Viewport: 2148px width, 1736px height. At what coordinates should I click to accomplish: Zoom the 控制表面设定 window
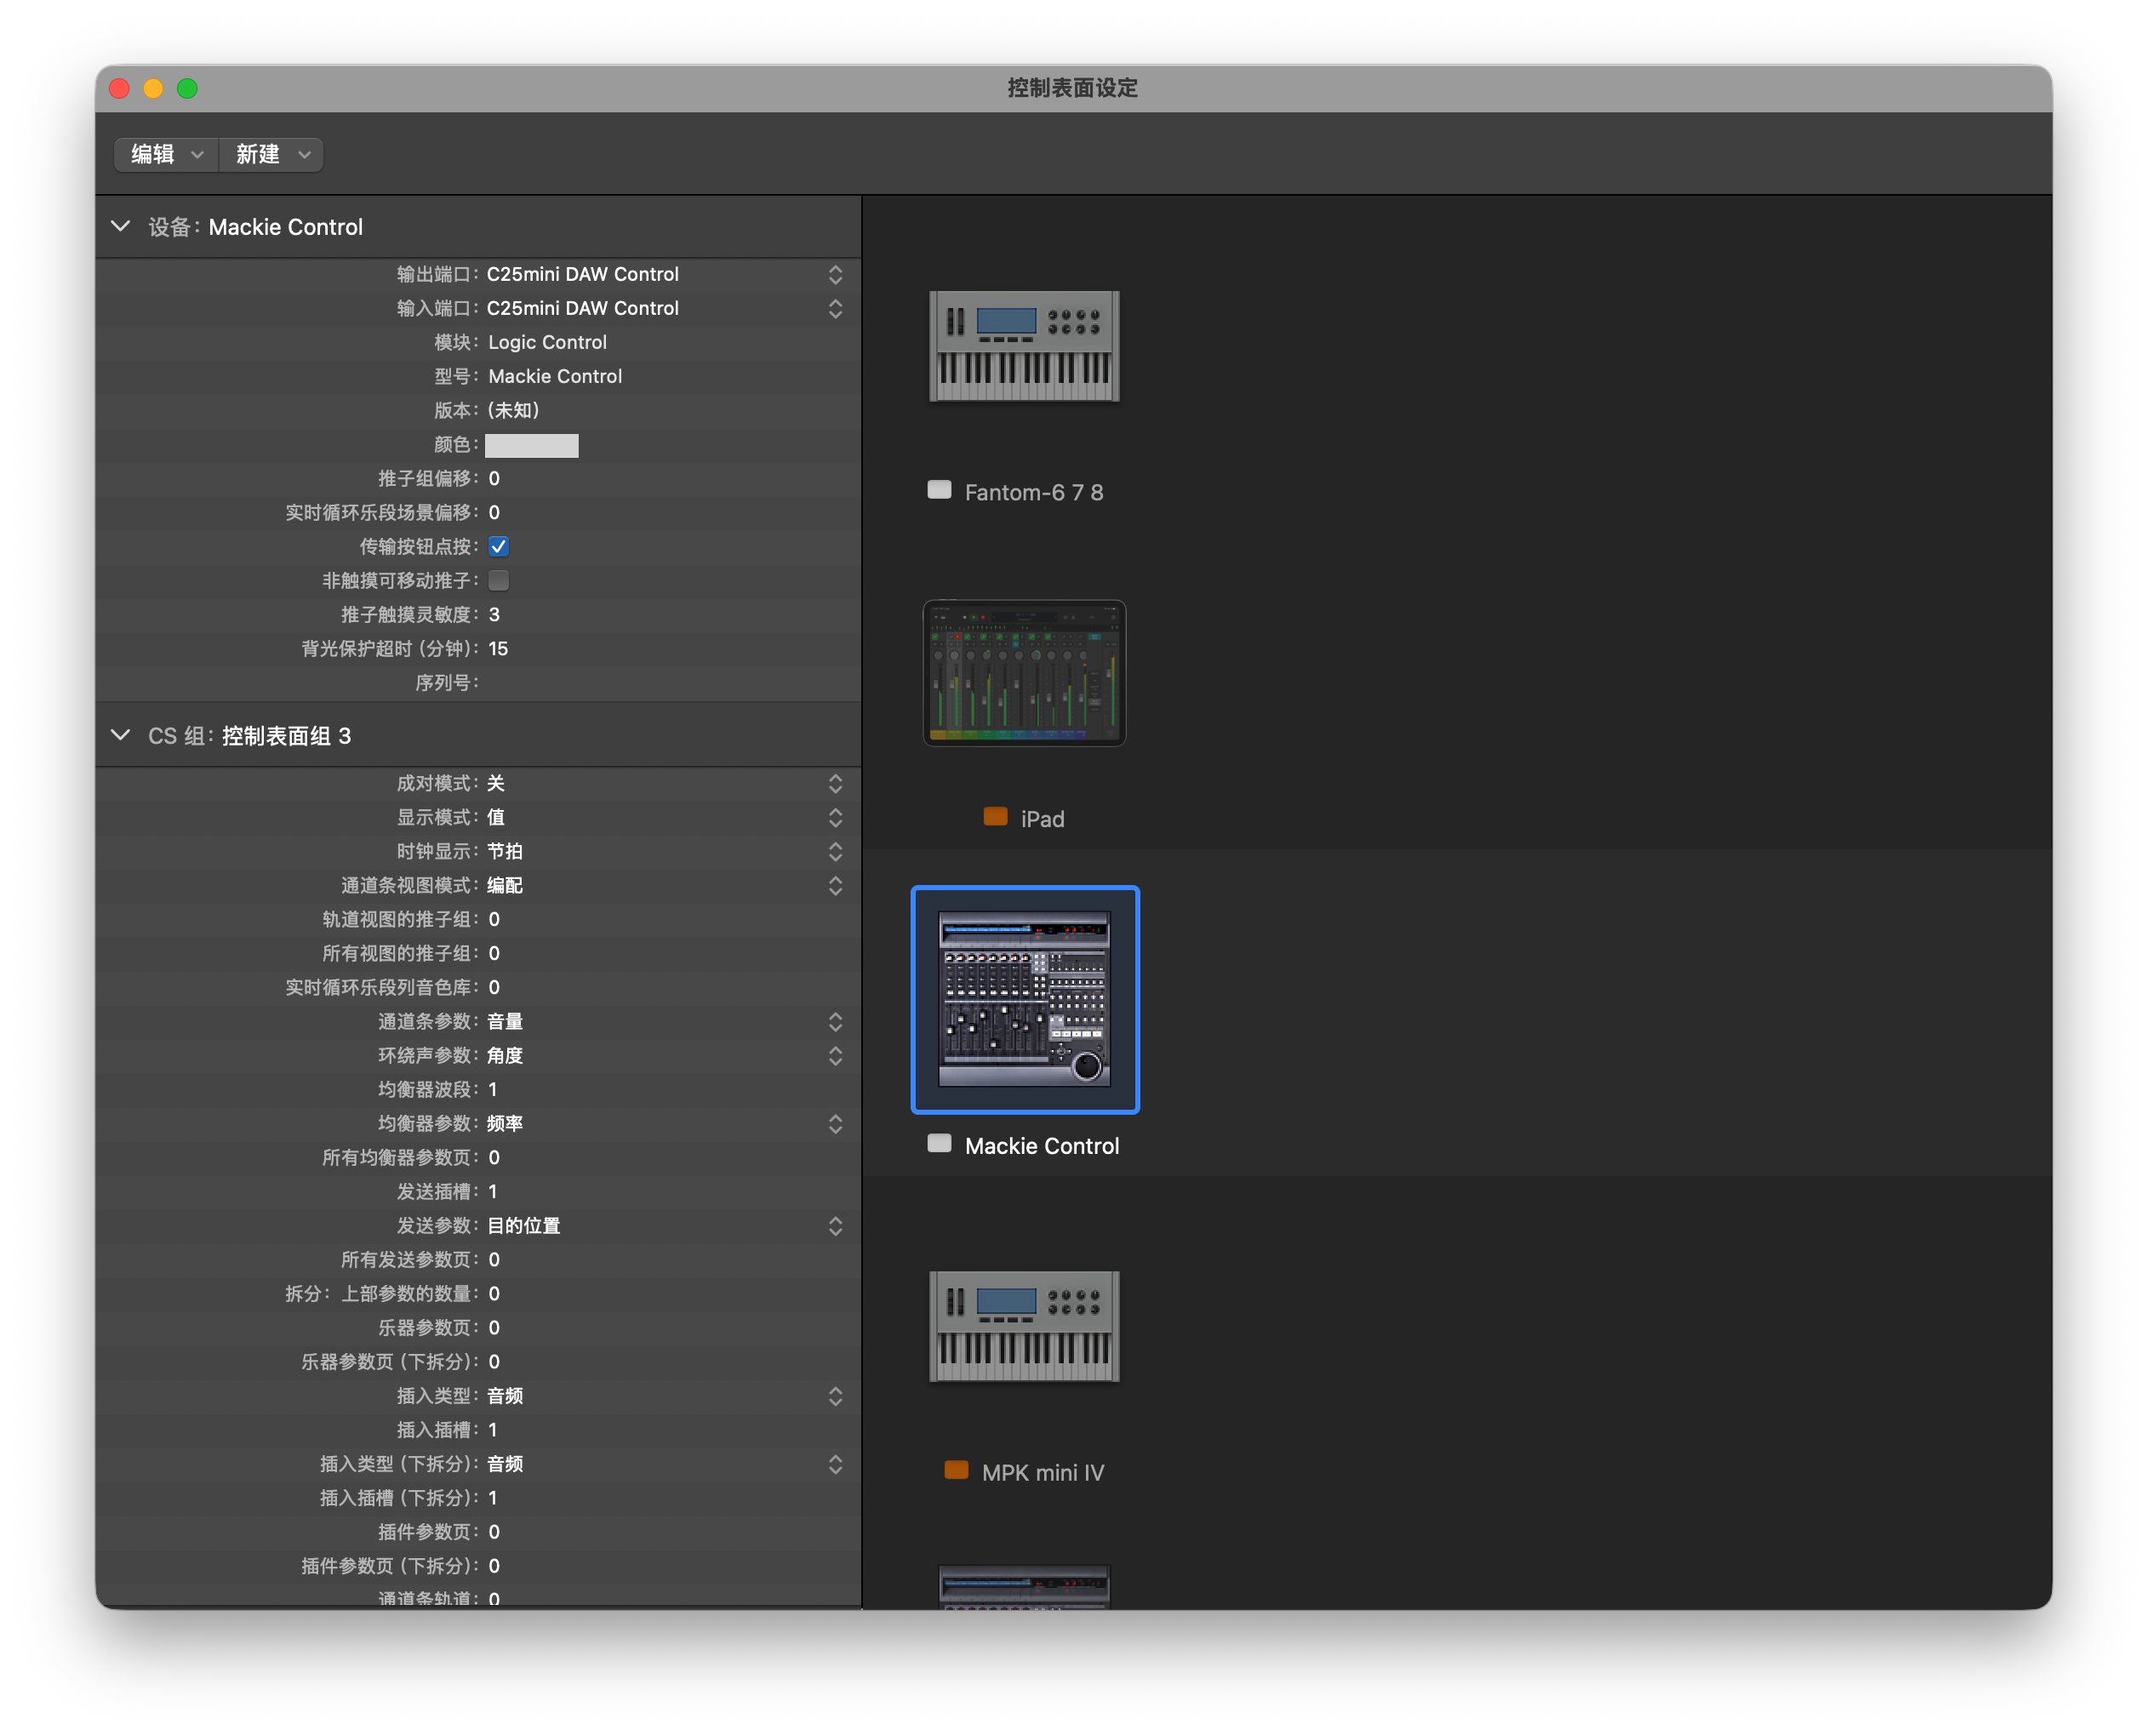(187, 88)
